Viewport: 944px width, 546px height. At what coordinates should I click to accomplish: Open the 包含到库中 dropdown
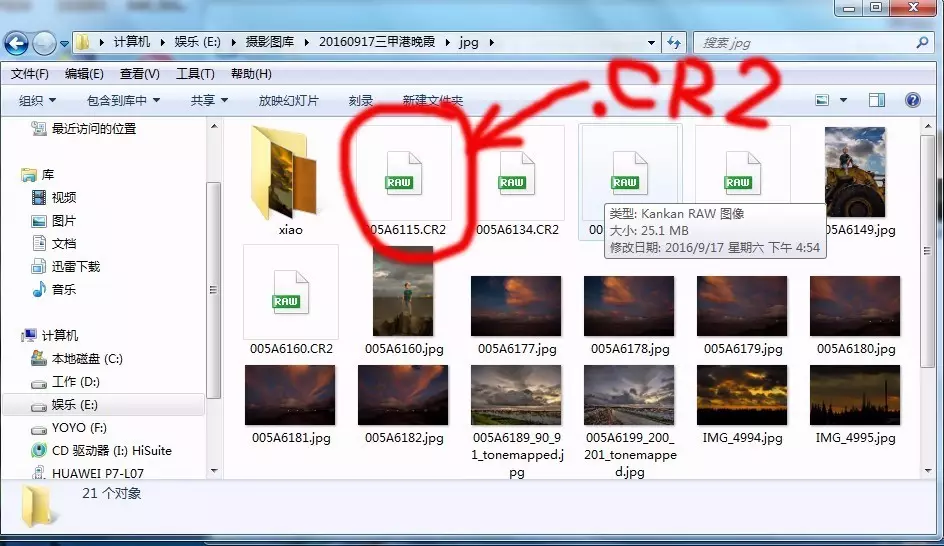pos(123,101)
